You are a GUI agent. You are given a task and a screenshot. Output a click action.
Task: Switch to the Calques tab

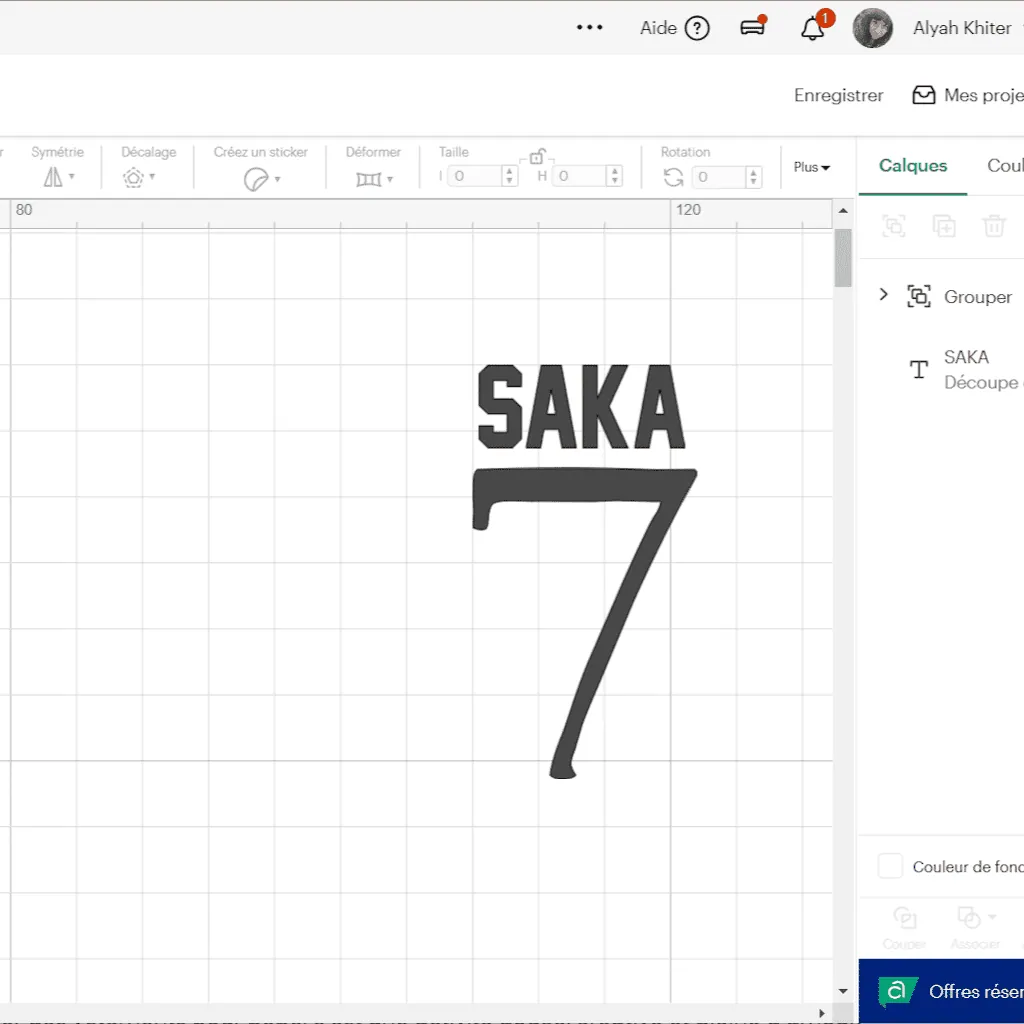[x=912, y=166]
